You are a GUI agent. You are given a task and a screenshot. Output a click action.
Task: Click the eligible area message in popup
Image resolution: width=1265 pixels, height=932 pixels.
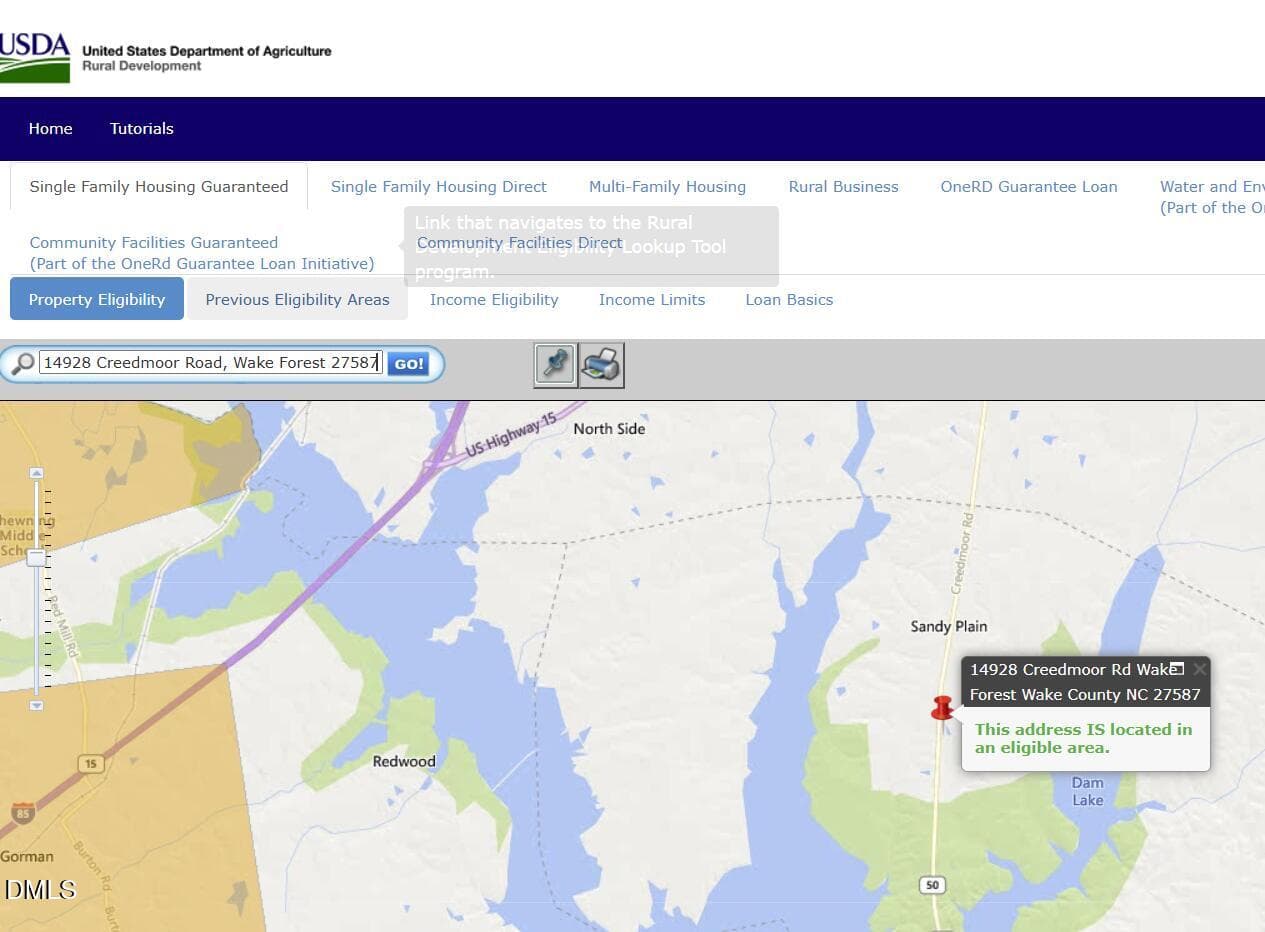(x=1083, y=738)
